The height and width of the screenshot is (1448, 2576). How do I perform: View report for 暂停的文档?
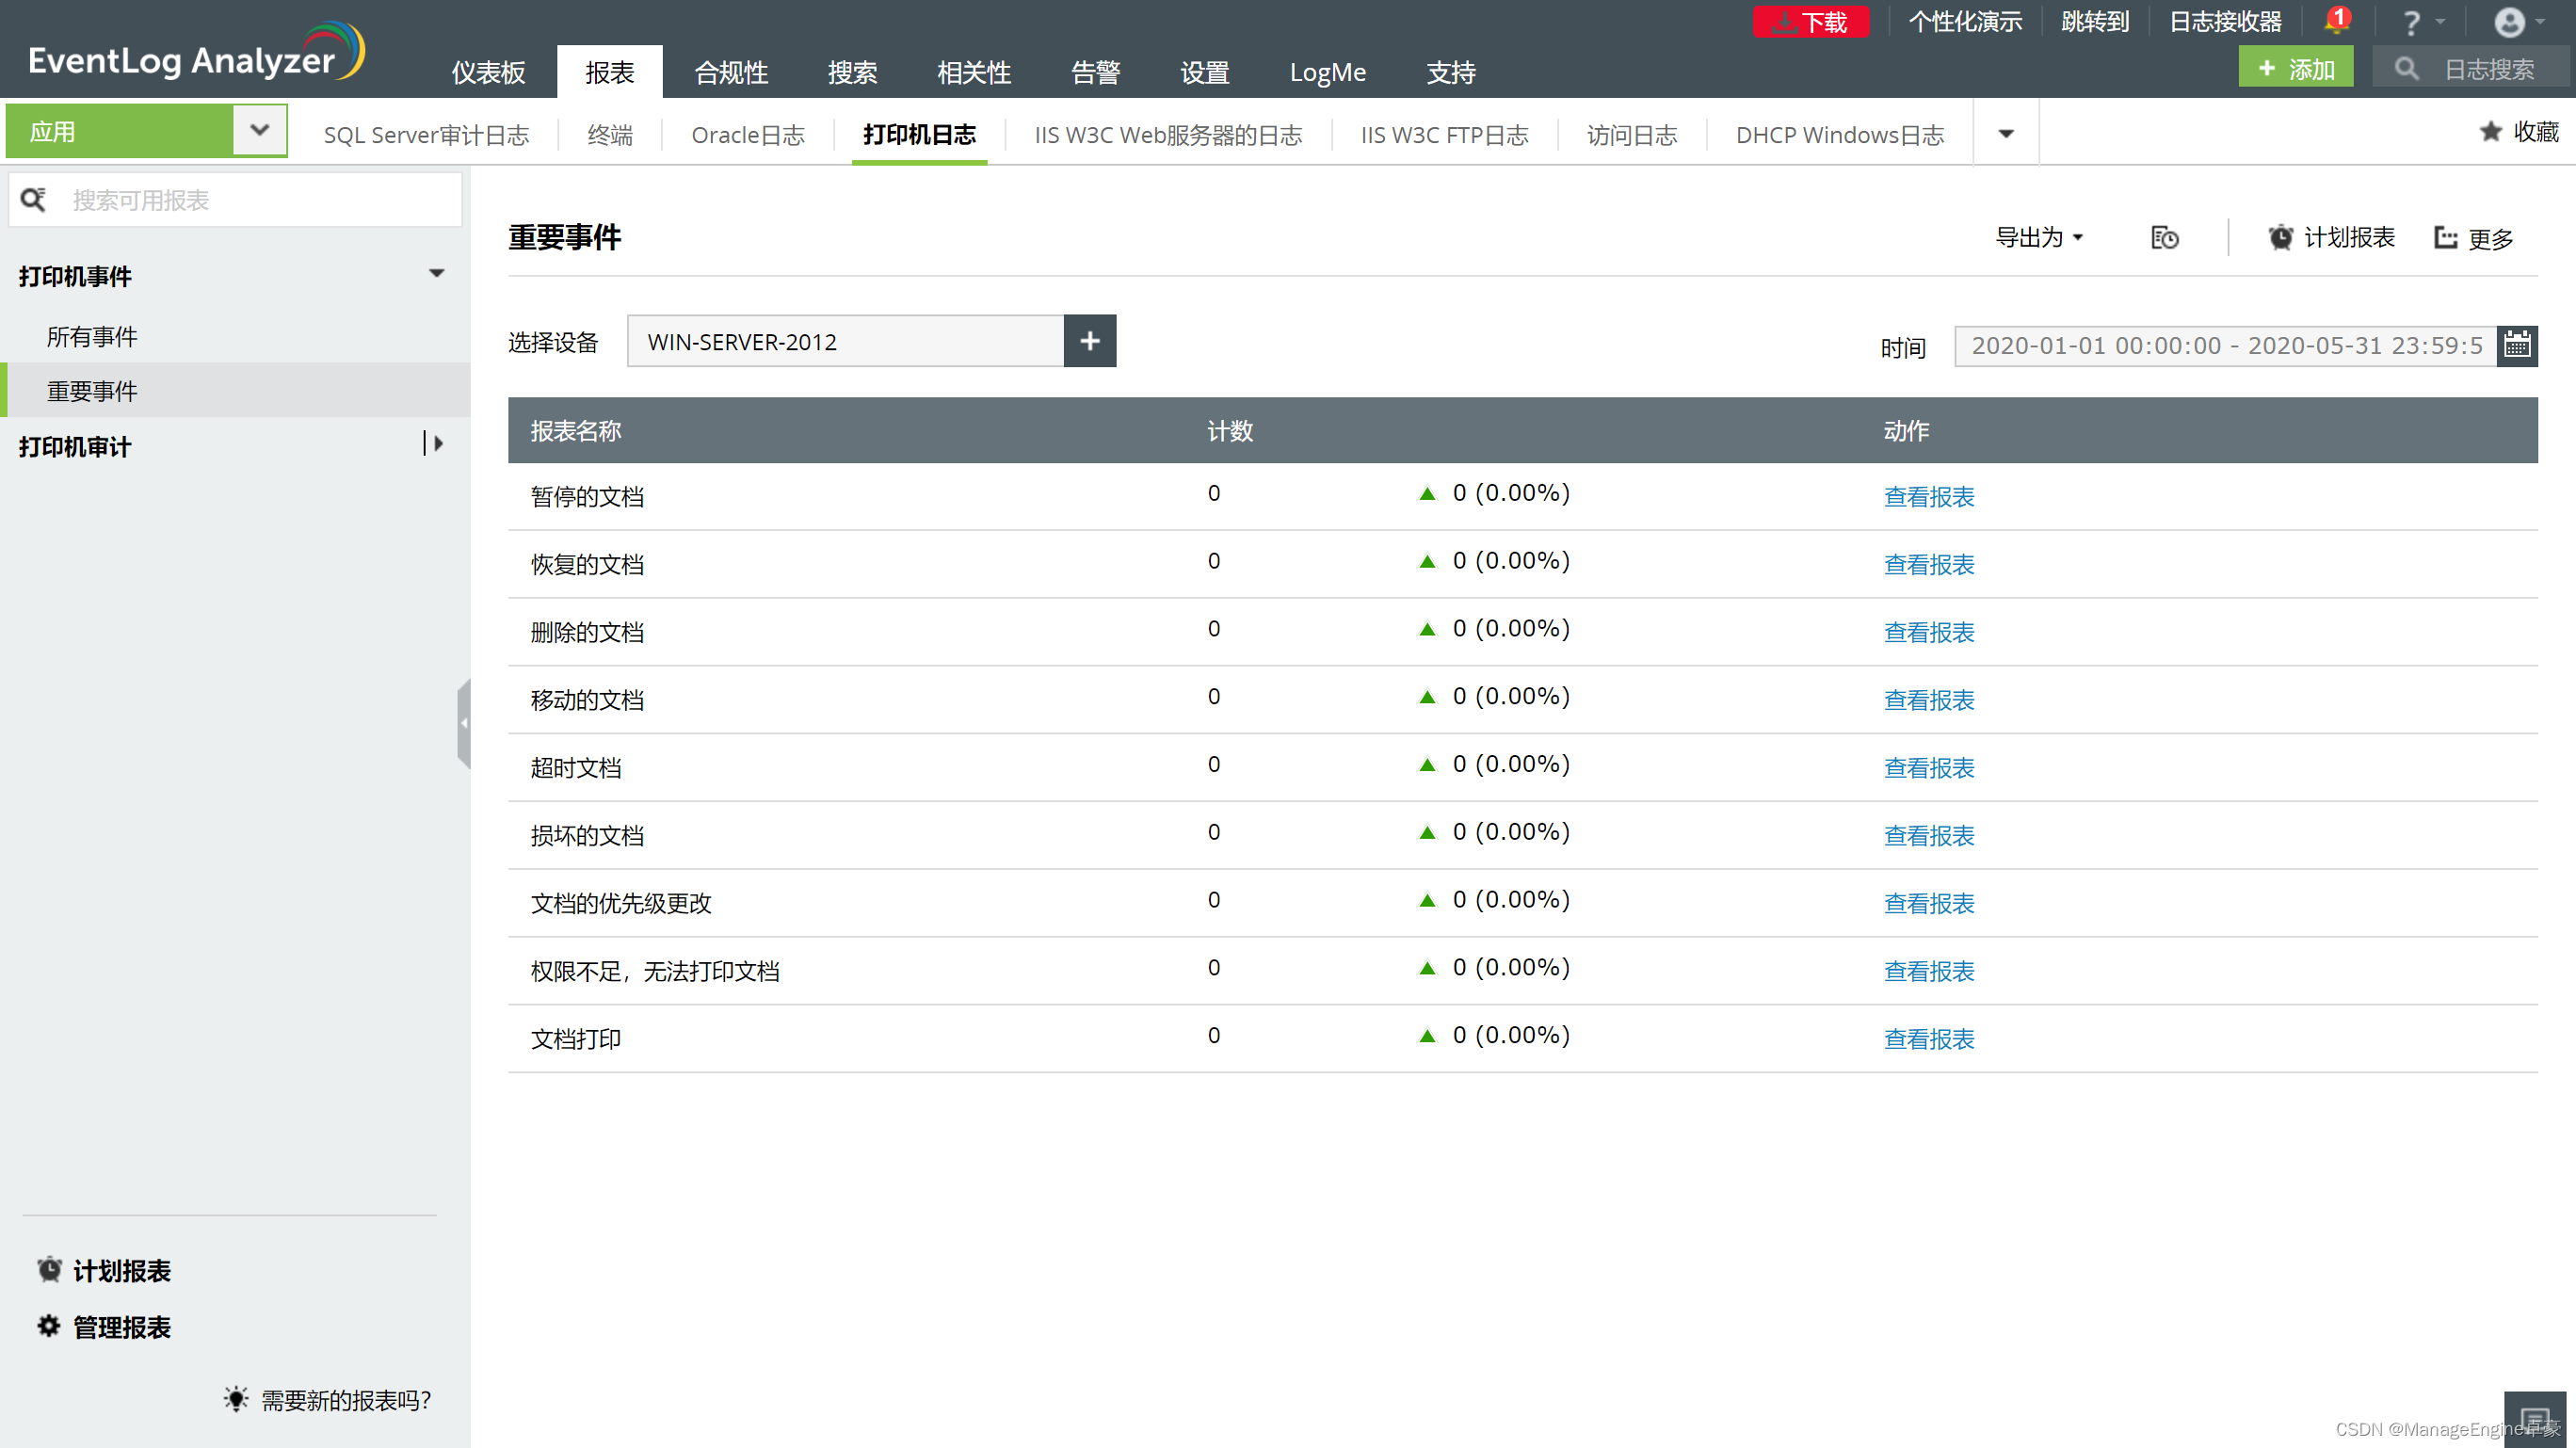pos(1929,497)
